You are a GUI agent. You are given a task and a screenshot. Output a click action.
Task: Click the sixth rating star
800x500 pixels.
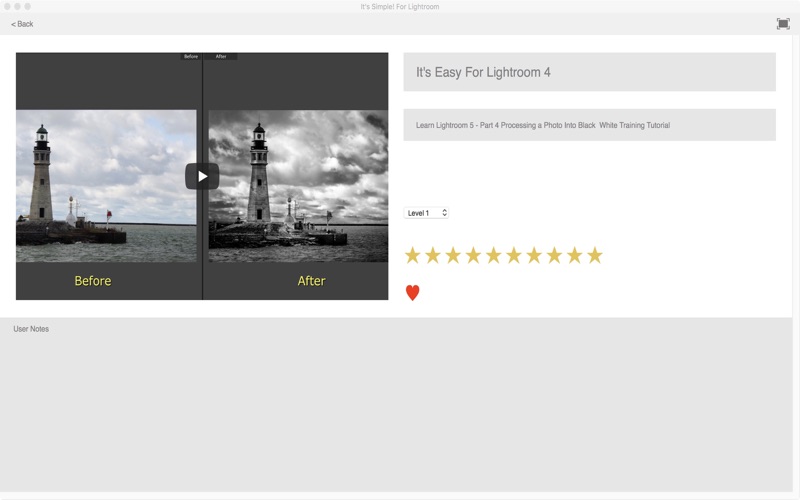pyautogui.click(x=514, y=255)
